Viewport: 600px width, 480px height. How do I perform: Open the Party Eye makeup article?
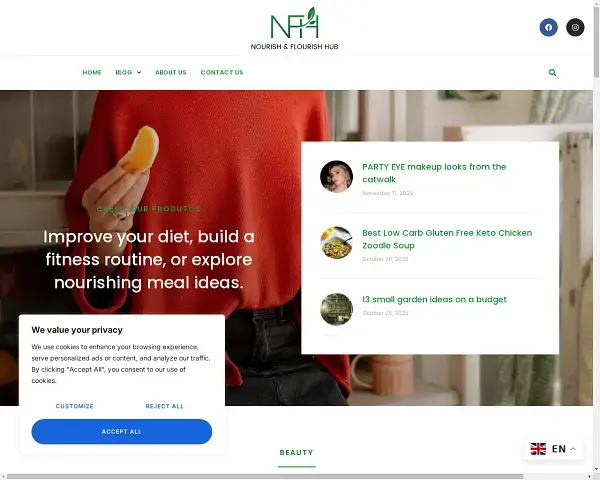pyautogui.click(x=434, y=173)
